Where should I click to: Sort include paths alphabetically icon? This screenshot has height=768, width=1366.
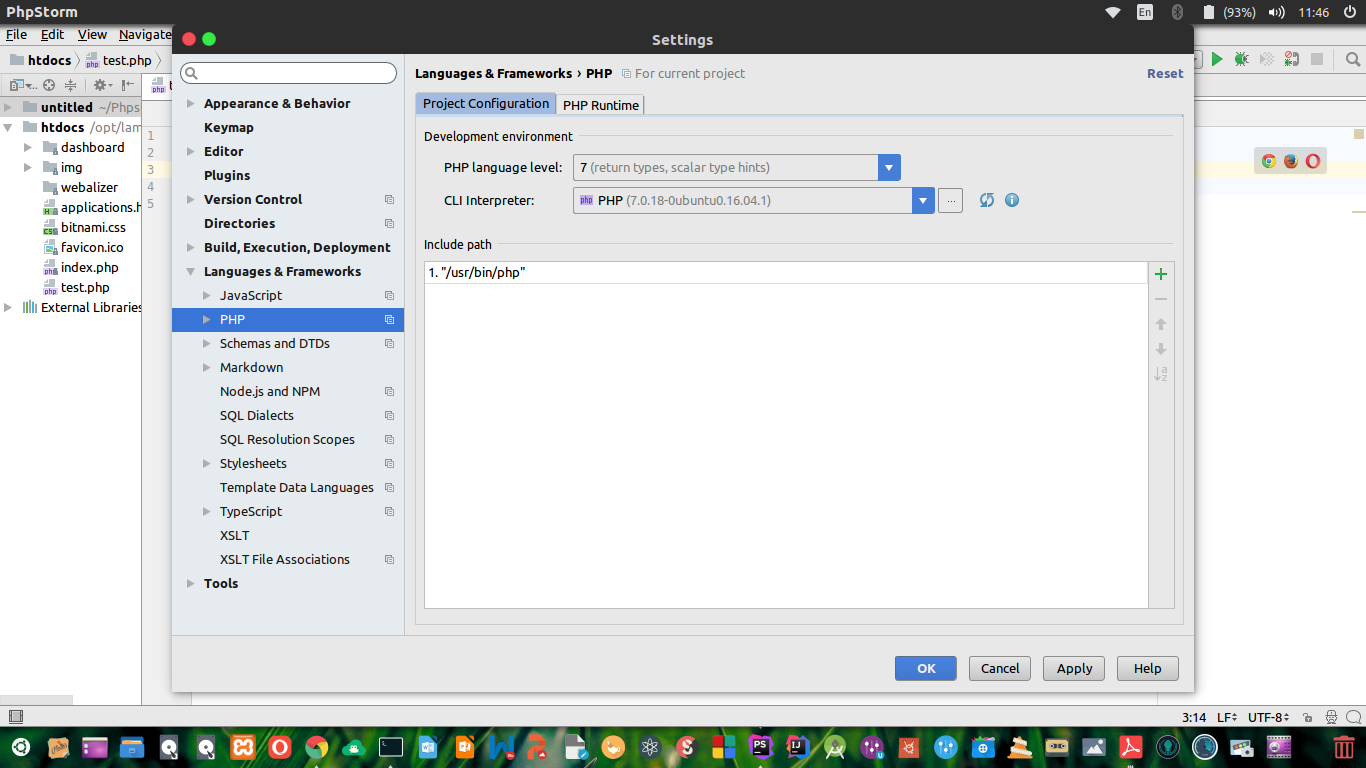click(x=1161, y=374)
